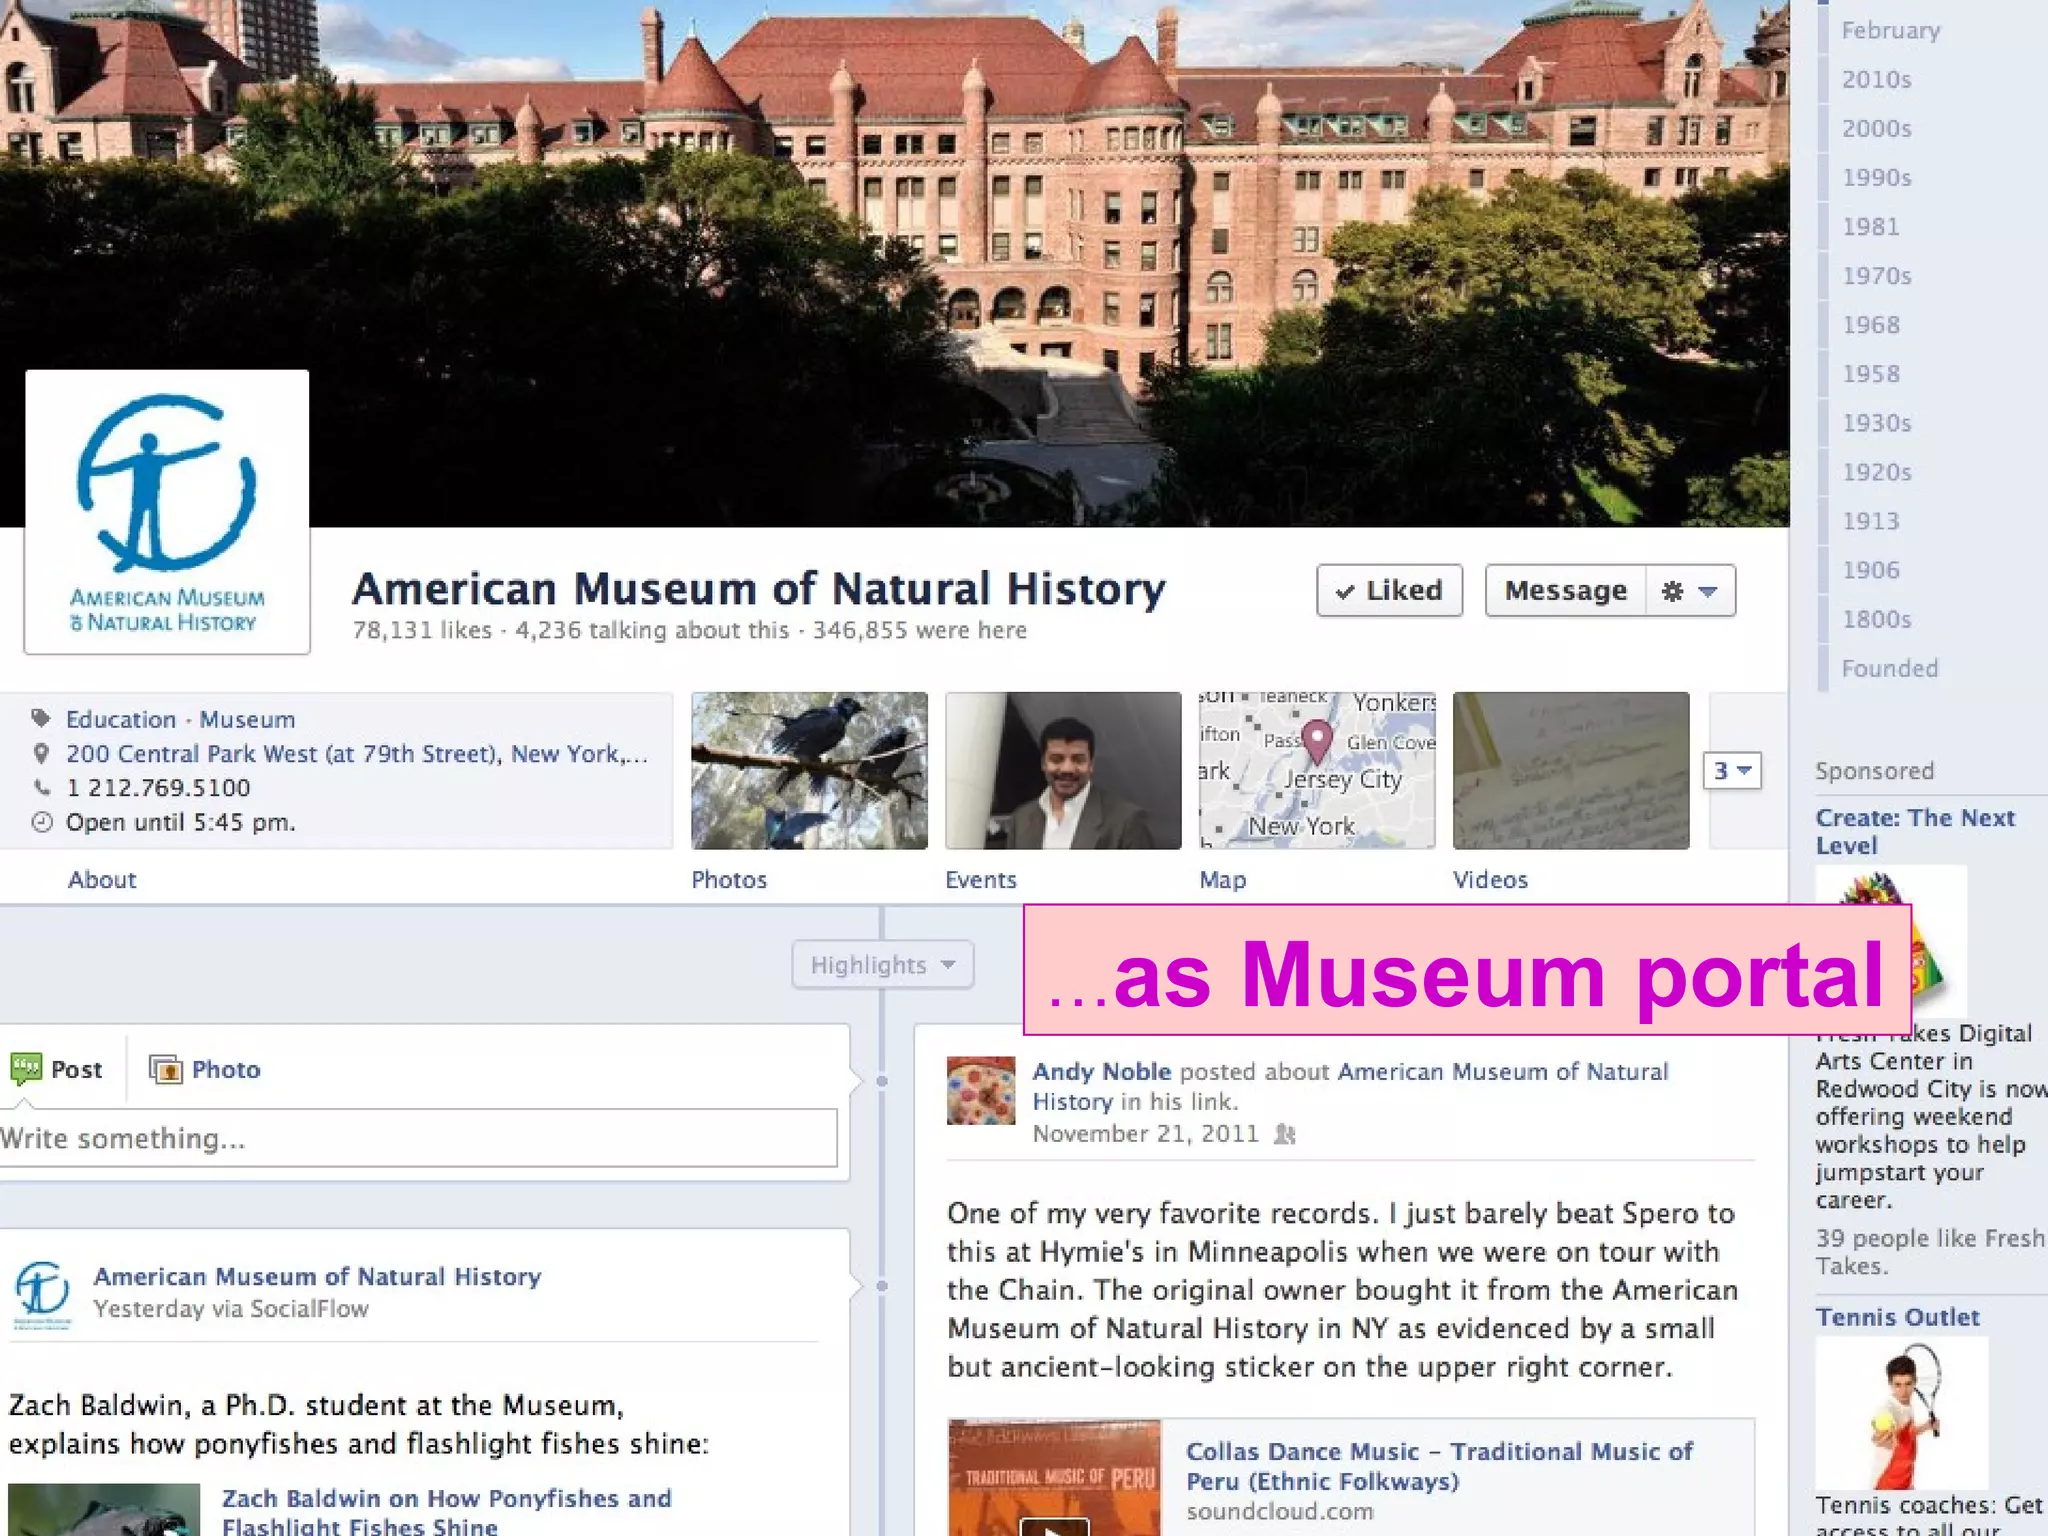This screenshot has width=2048, height=1536.
Task: Select the Events tab label
Action: [981, 879]
